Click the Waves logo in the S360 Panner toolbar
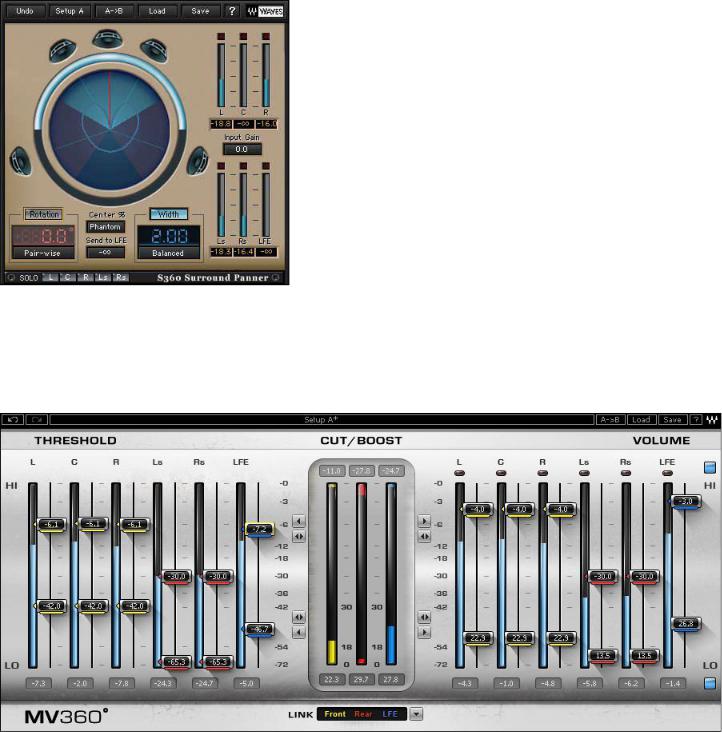Screen dimensions: 722x732 point(265,11)
